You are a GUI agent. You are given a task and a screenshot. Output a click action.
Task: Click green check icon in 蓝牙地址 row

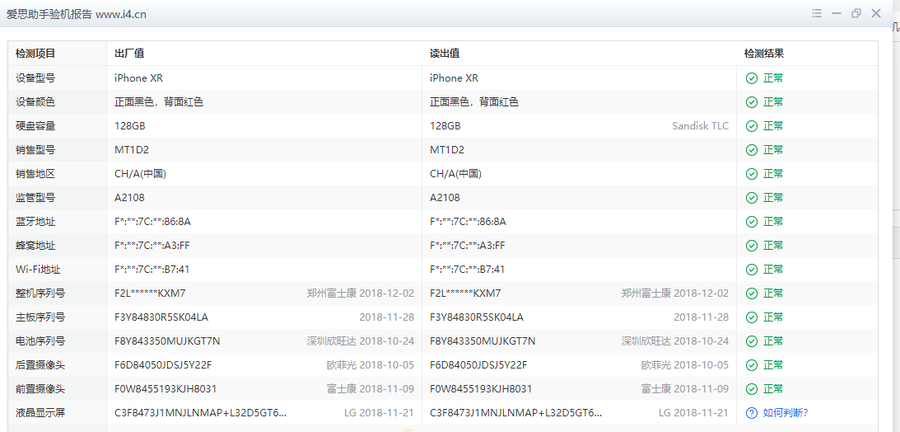[751, 221]
